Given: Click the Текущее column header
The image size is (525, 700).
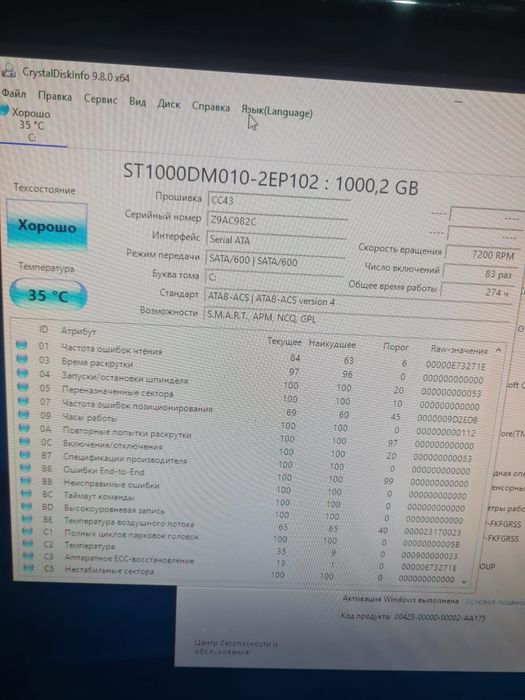Looking at the screenshot, I should pyautogui.click(x=284, y=341).
